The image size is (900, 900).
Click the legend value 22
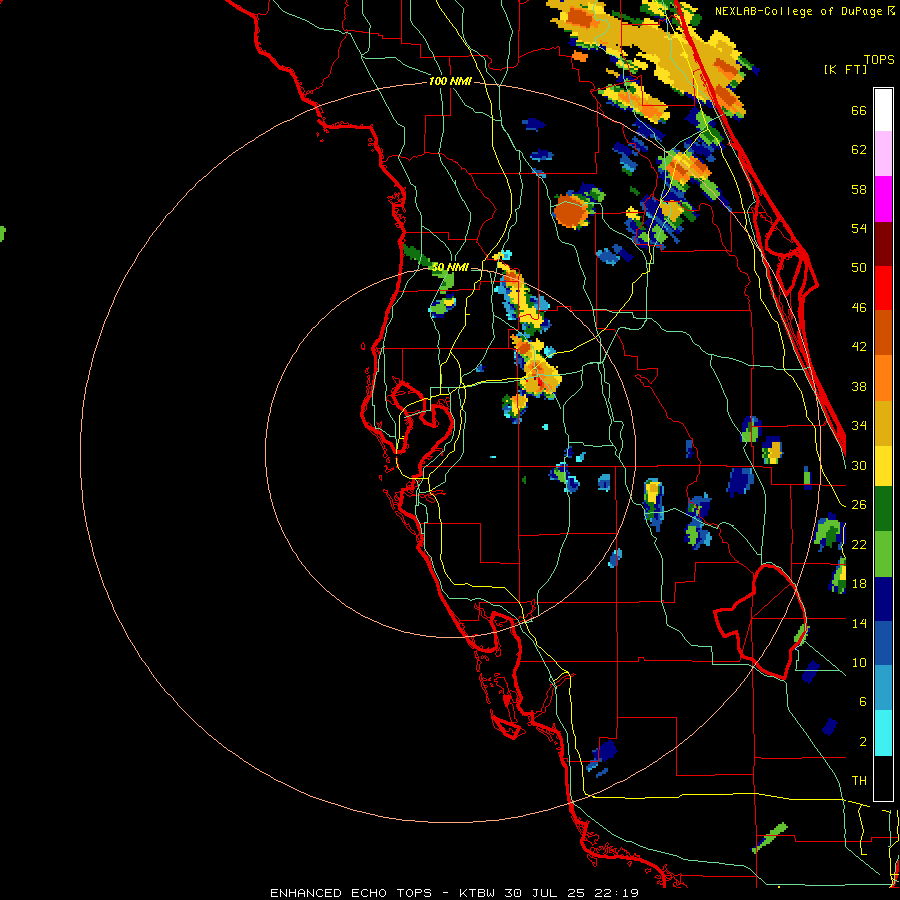(x=859, y=544)
